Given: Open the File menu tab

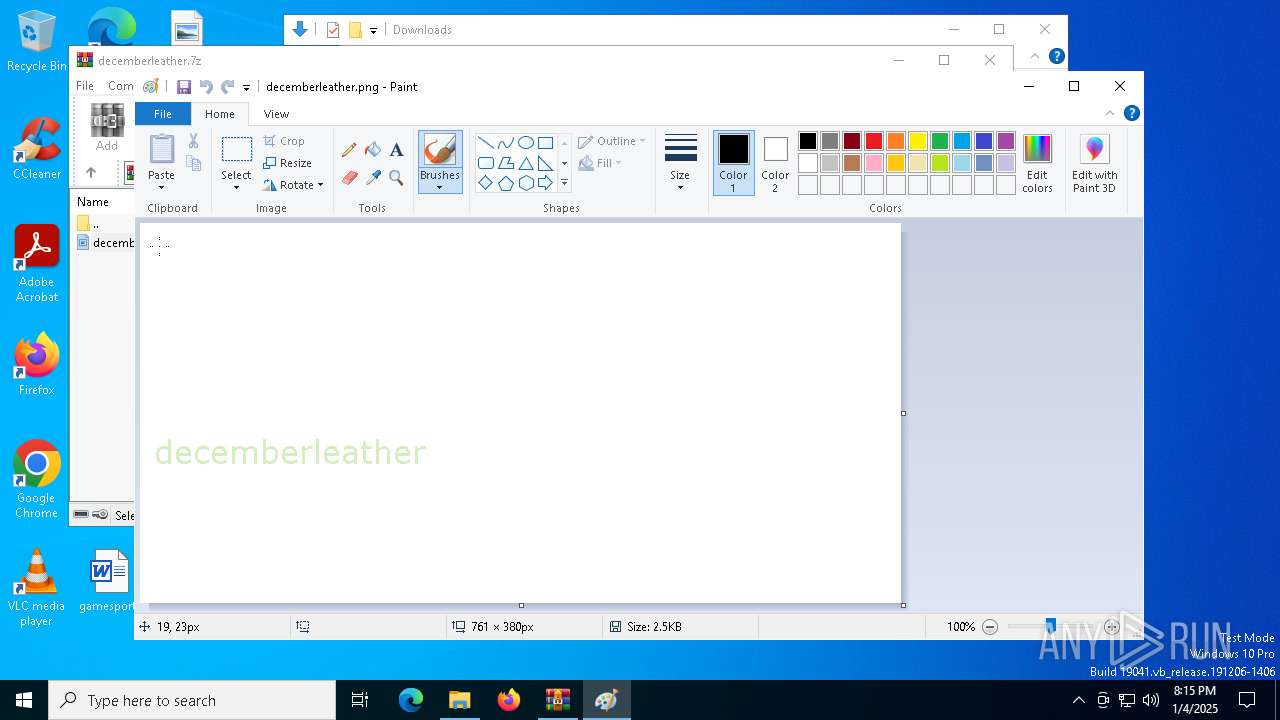Looking at the screenshot, I should tap(162, 114).
